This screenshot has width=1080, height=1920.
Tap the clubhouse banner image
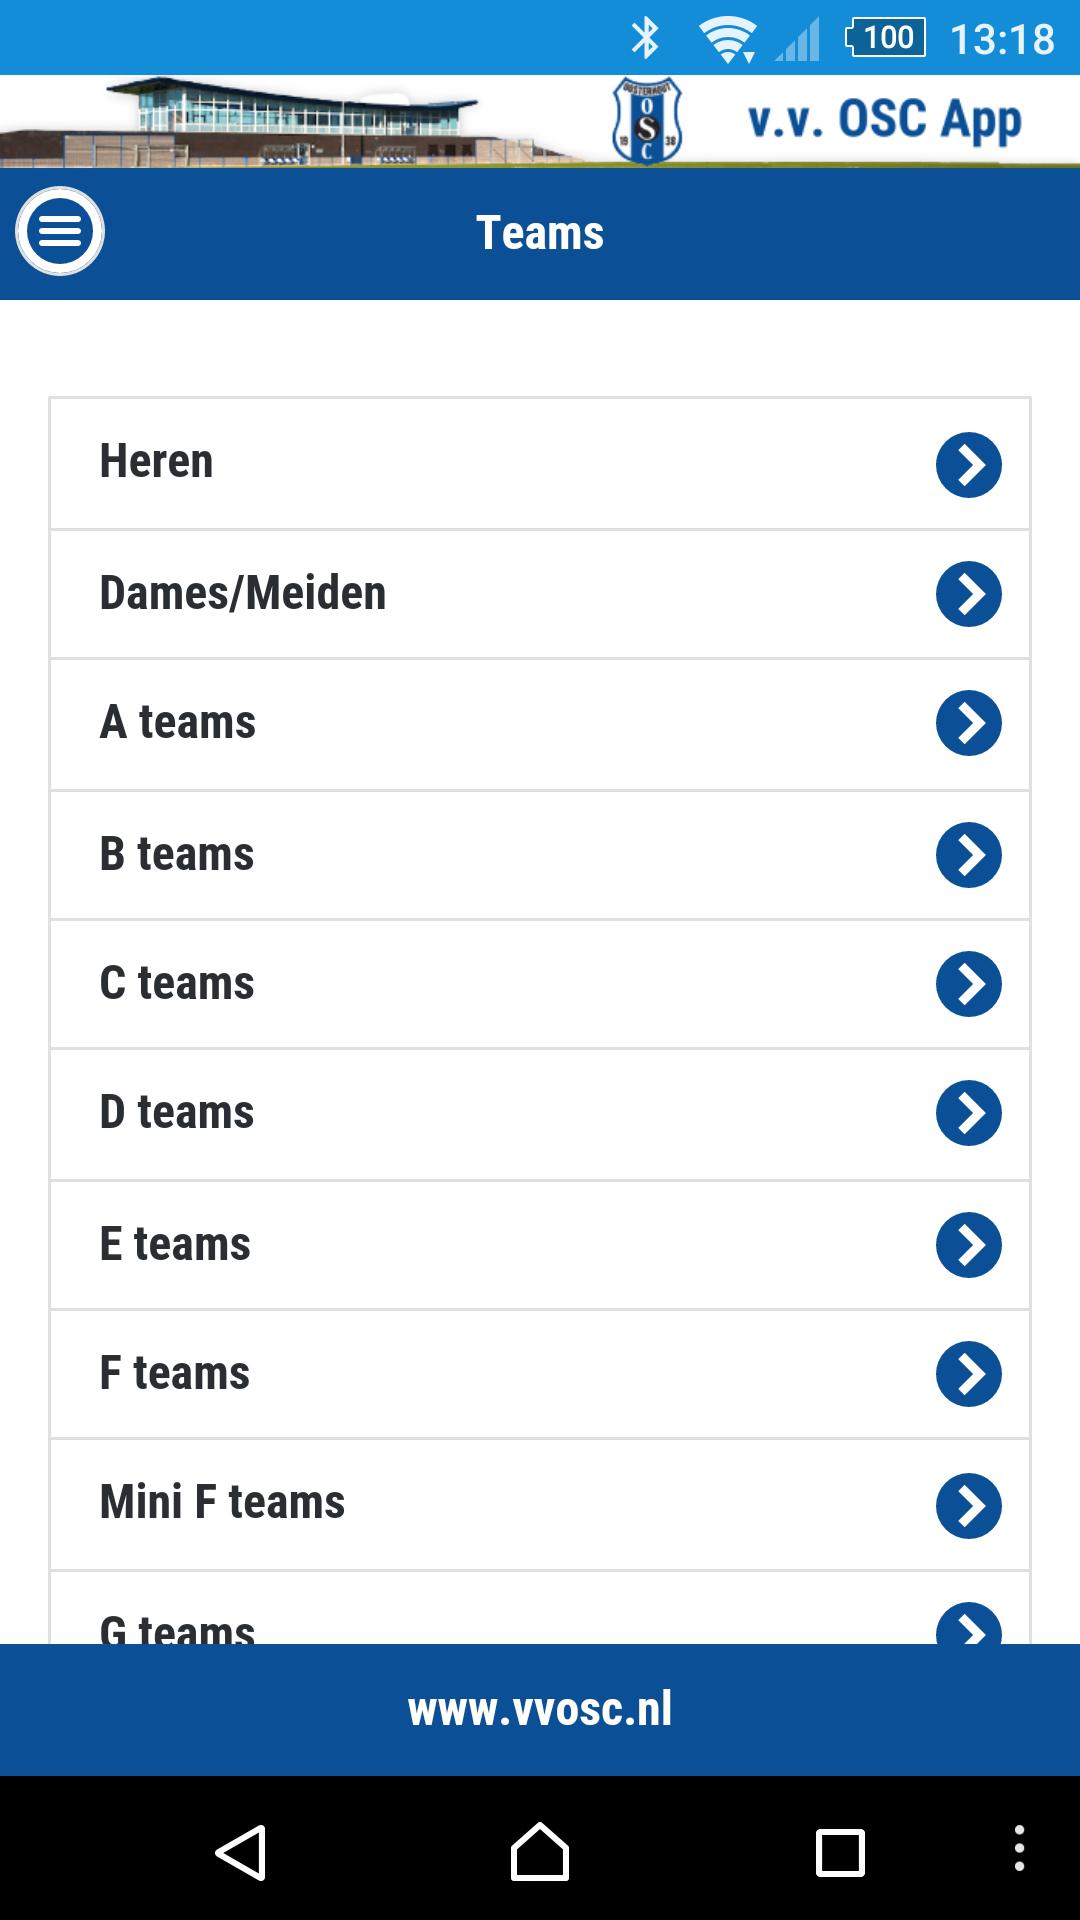coord(290,122)
